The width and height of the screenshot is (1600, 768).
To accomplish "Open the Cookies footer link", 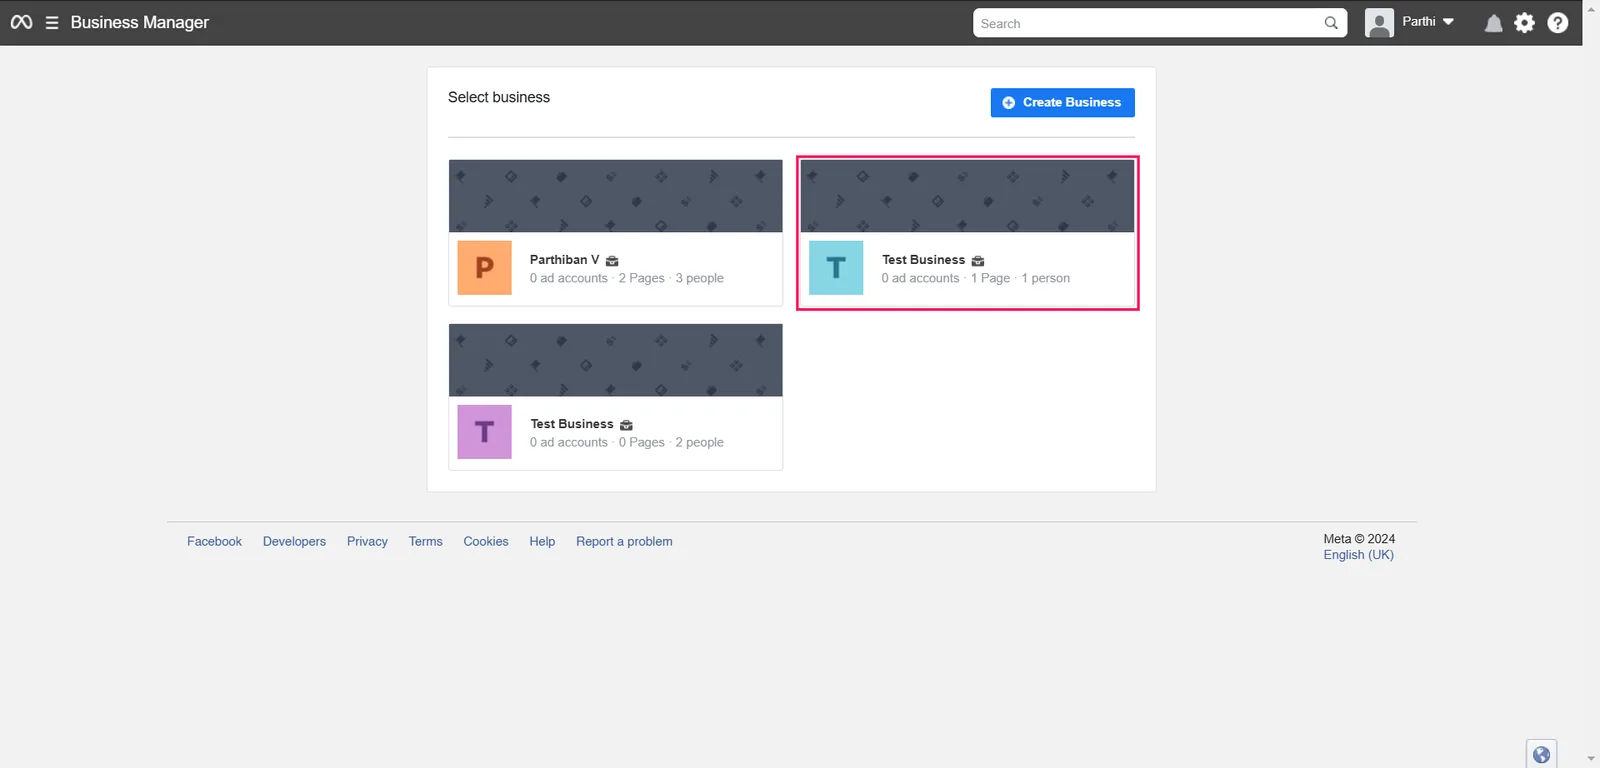I will (486, 541).
